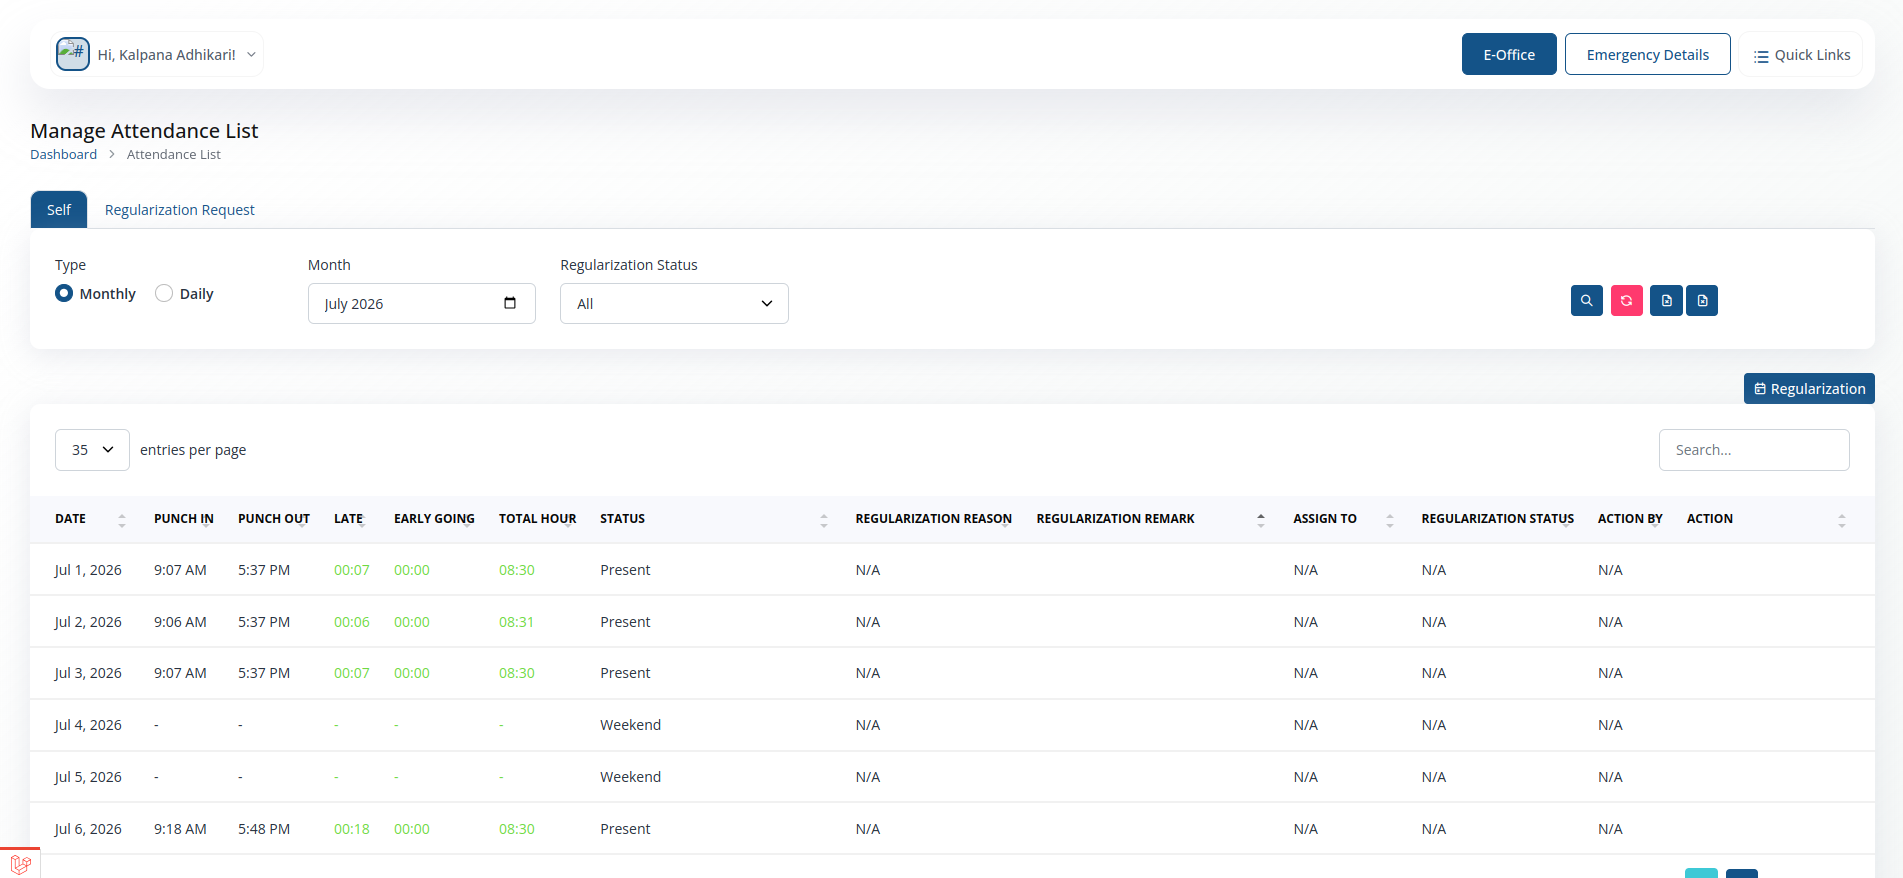The image size is (1903, 878).
Task: Click the 08:31 total hour value
Action: pyautogui.click(x=517, y=622)
